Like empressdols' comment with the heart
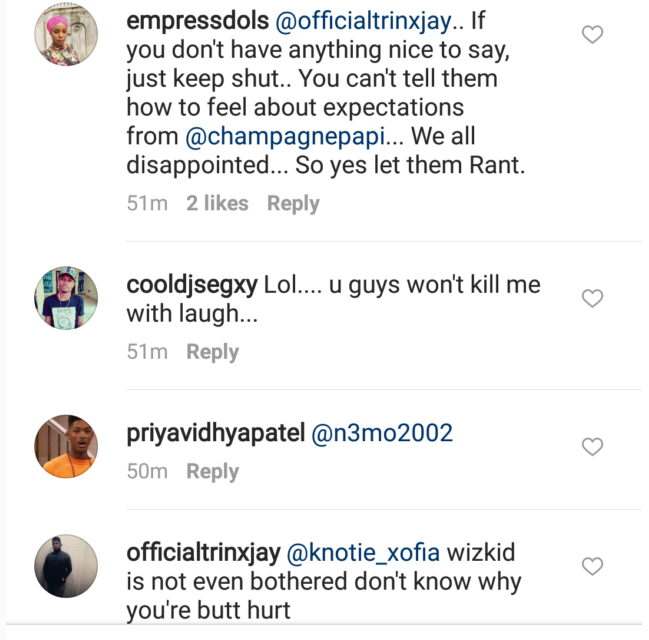The image size is (649, 640). point(592,35)
